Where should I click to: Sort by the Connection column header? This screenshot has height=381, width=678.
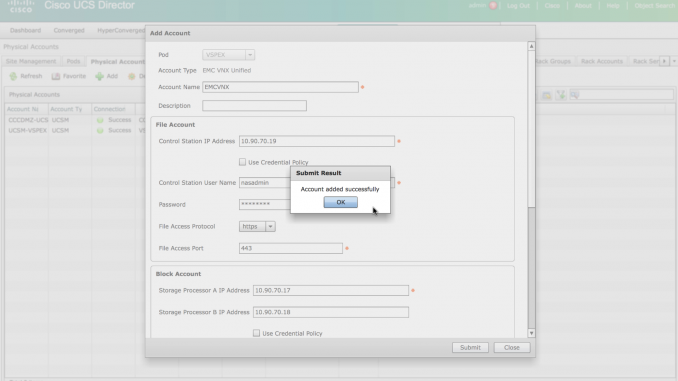point(113,109)
